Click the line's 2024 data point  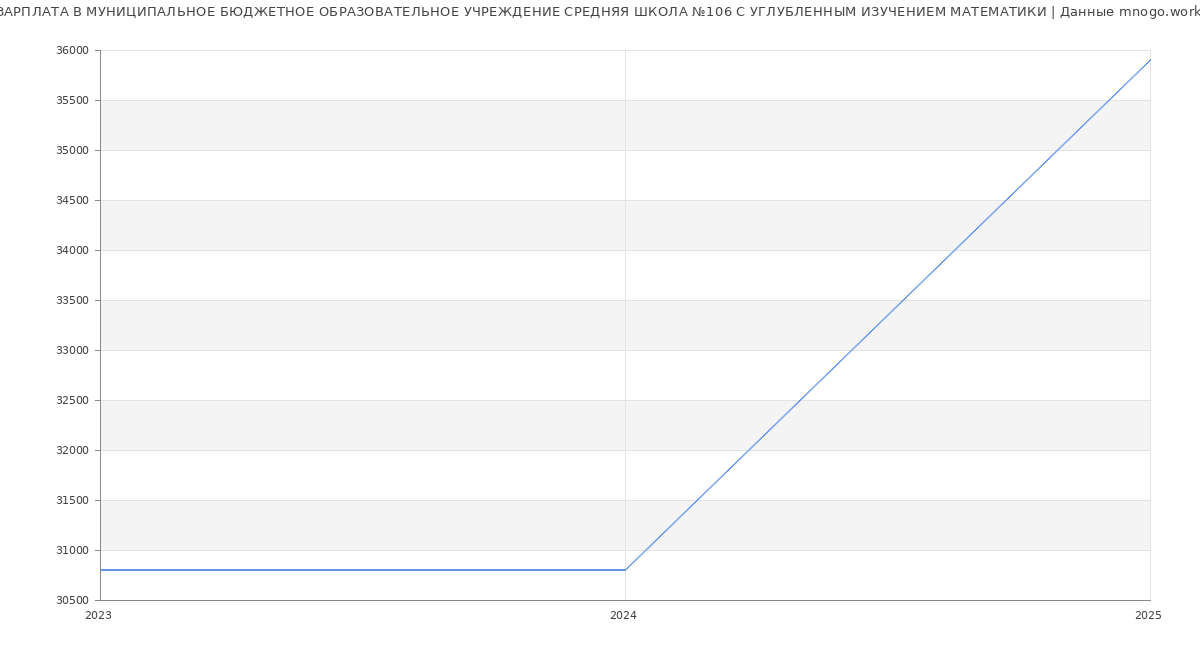625,570
